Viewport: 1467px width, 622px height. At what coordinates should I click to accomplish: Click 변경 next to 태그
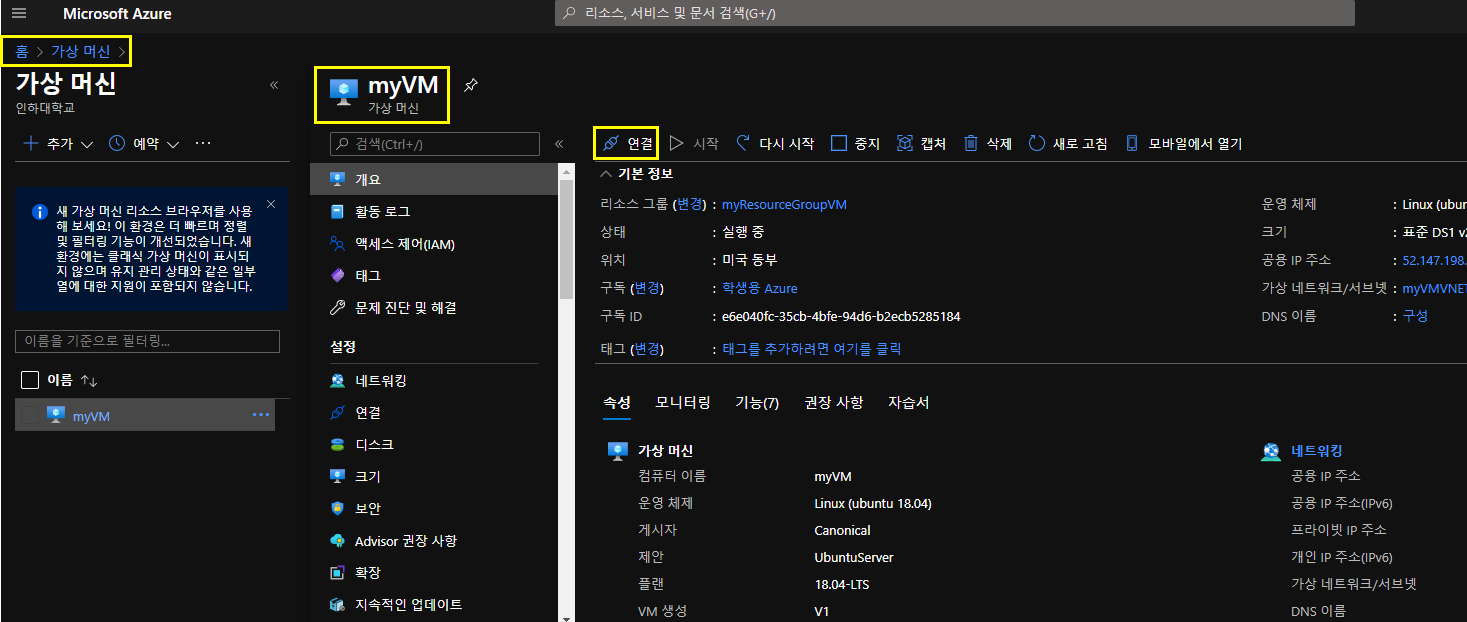[647, 349]
